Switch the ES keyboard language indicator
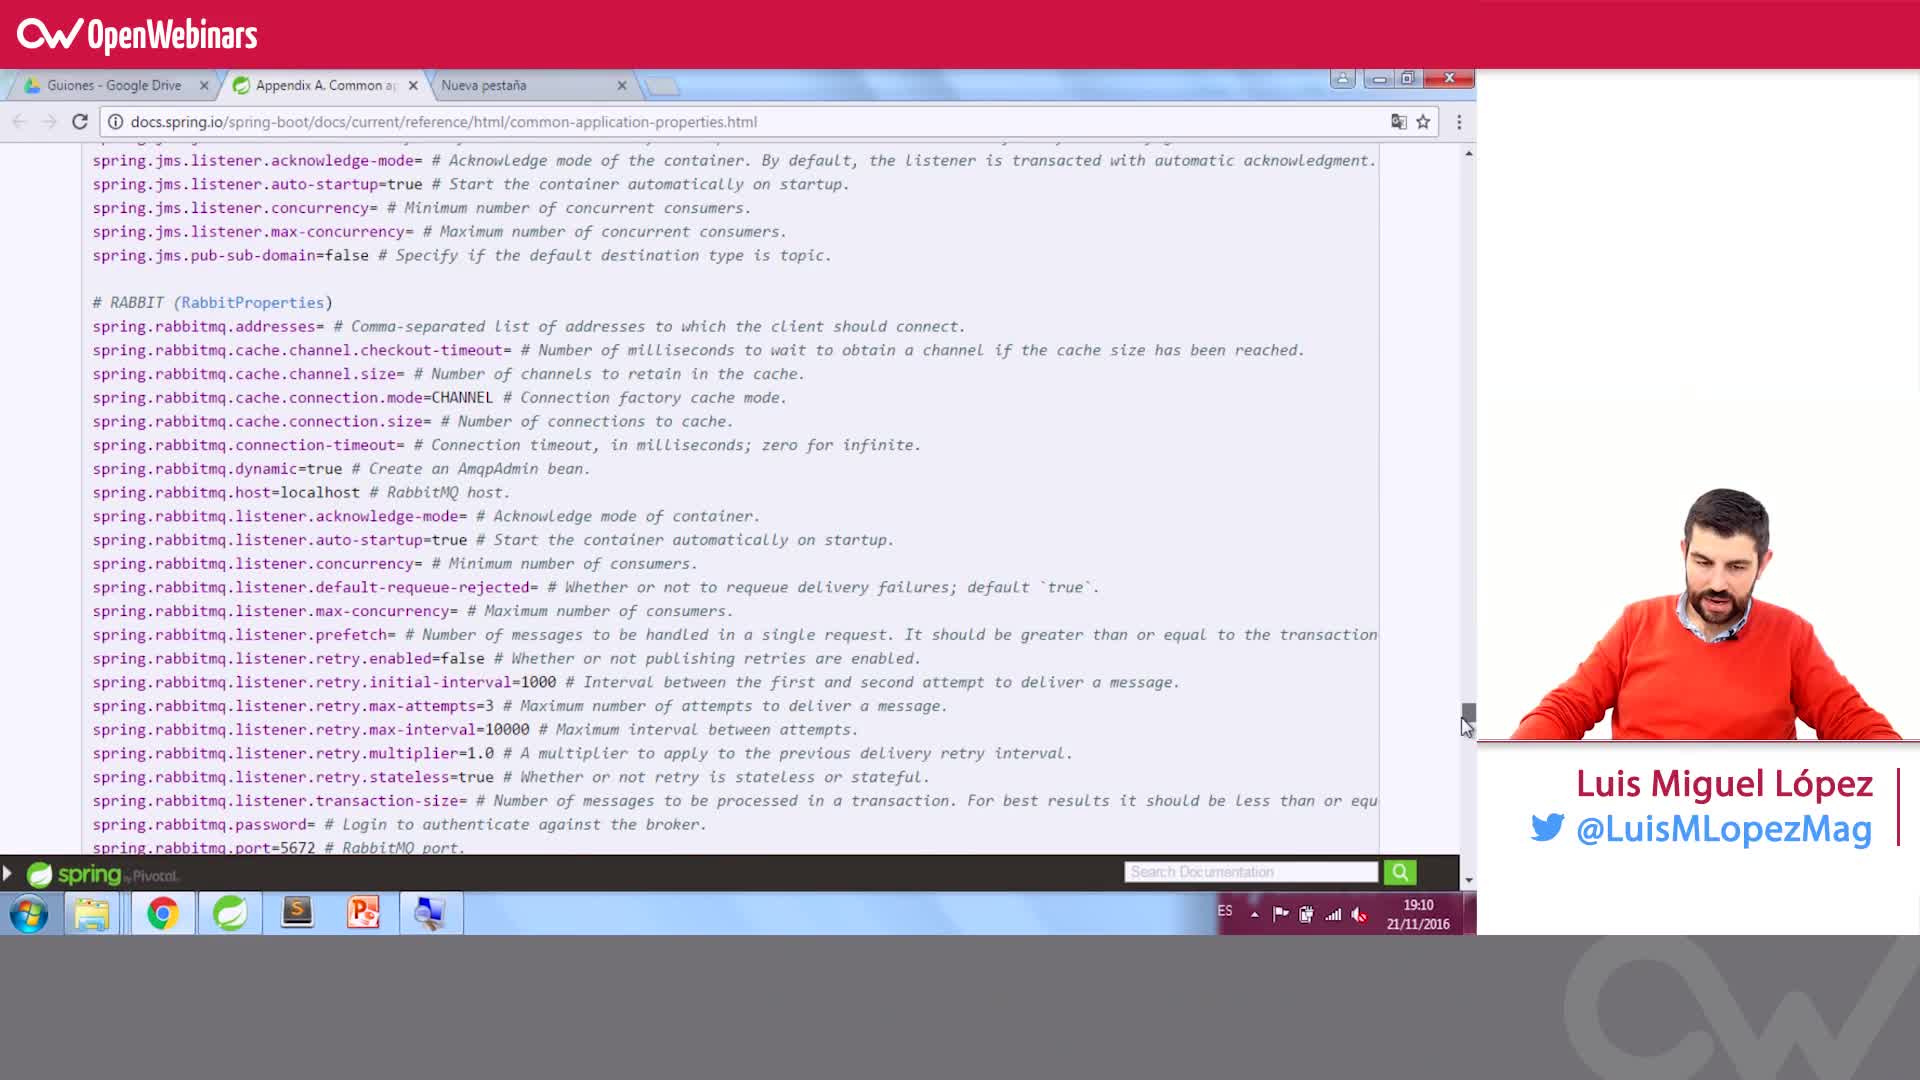Image resolution: width=1920 pixels, height=1080 pixels. (x=1224, y=913)
